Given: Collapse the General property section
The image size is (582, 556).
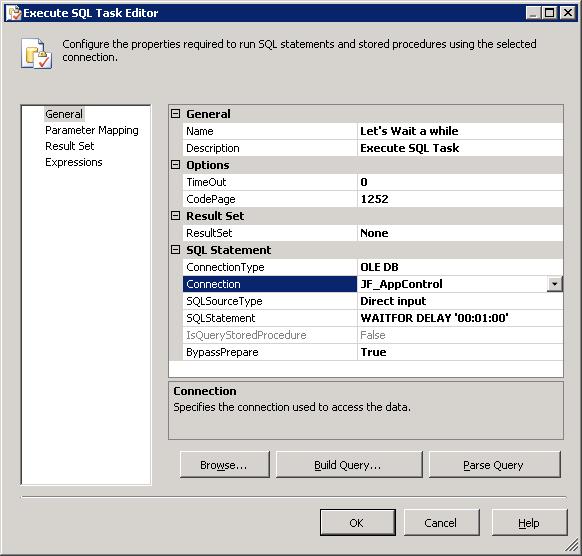Looking at the screenshot, I should (175, 114).
